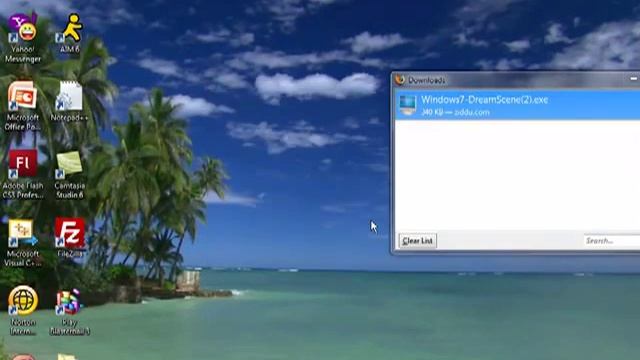Select the Windows7-DreamScene(2).exe download entry

(517, 105)
